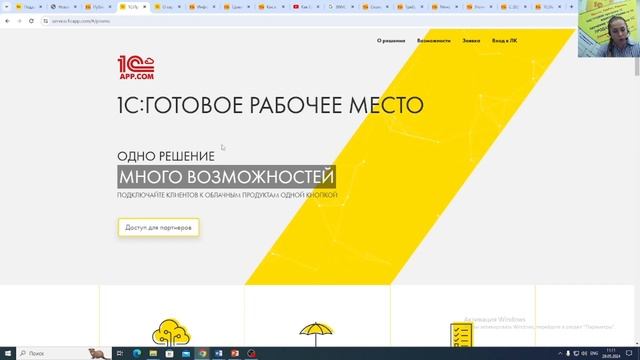Open the "Вход в ЛК" menu item
640x360 pixels.
[x=504, y=41]
